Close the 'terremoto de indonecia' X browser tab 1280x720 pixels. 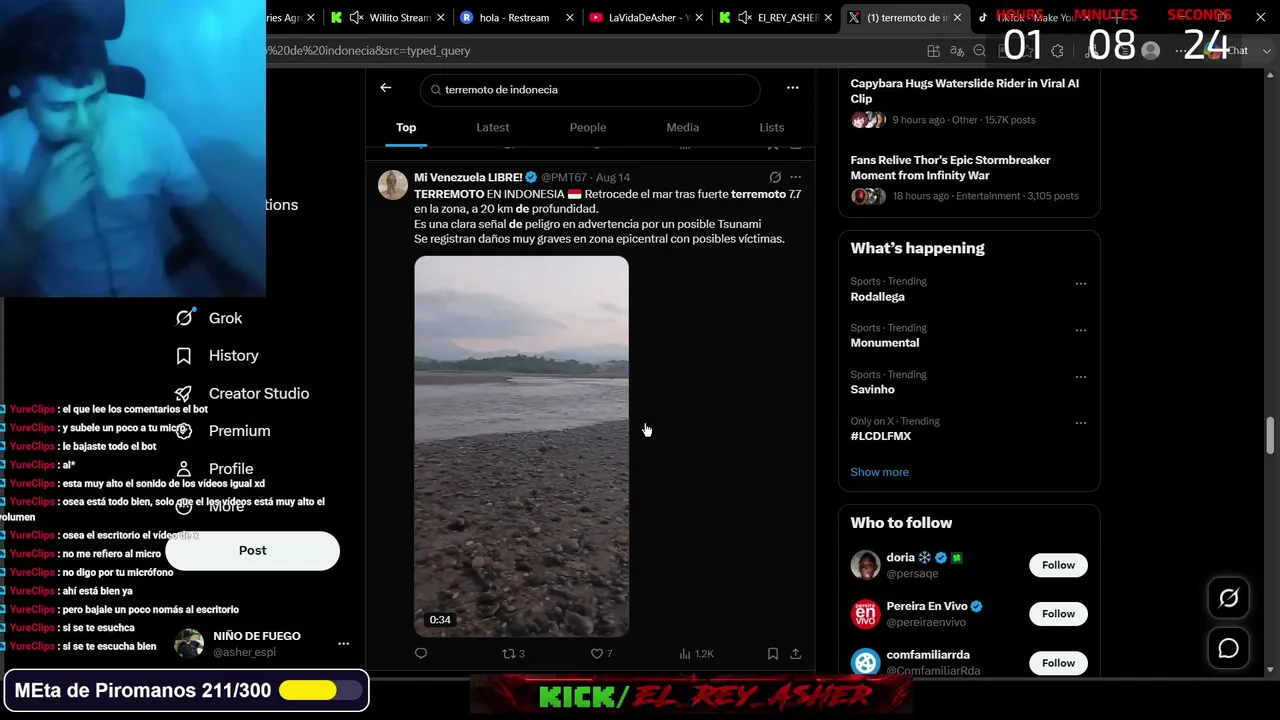958,18
